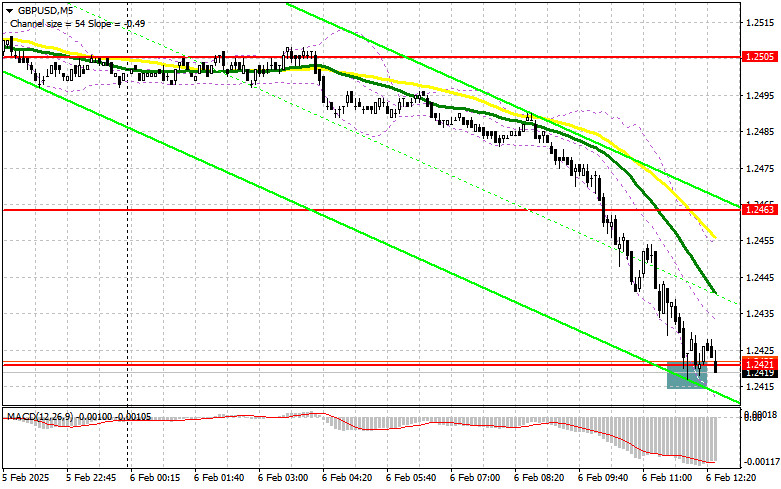Viewport: 781px width, 489px height.
Task: Click the 1.2425 price scale value
Action: (x=760, y=350)
